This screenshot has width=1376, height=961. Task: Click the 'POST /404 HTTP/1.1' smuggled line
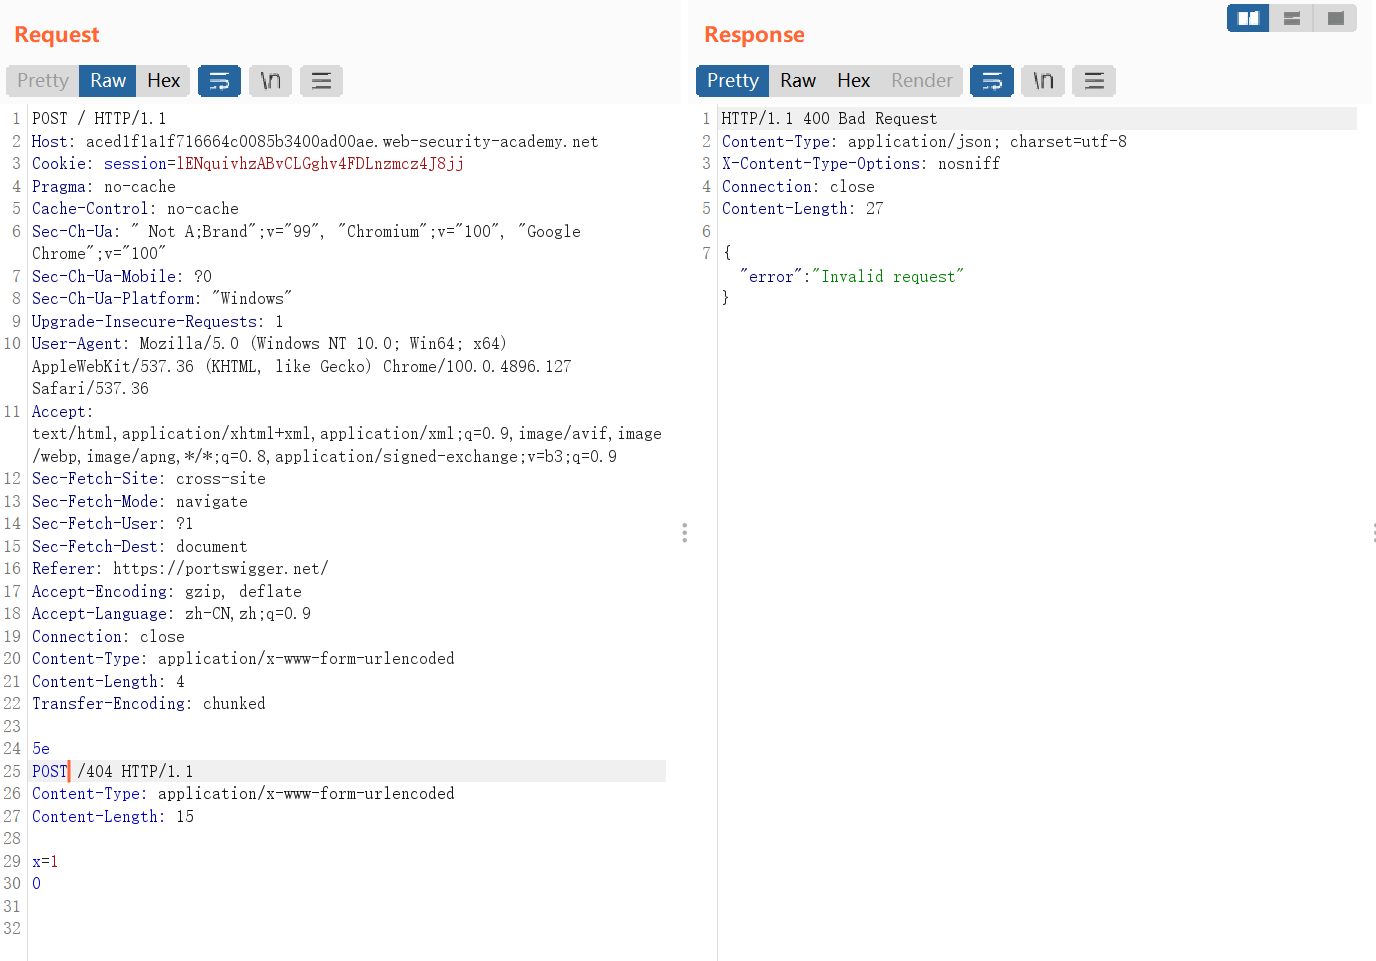[113, 772]
